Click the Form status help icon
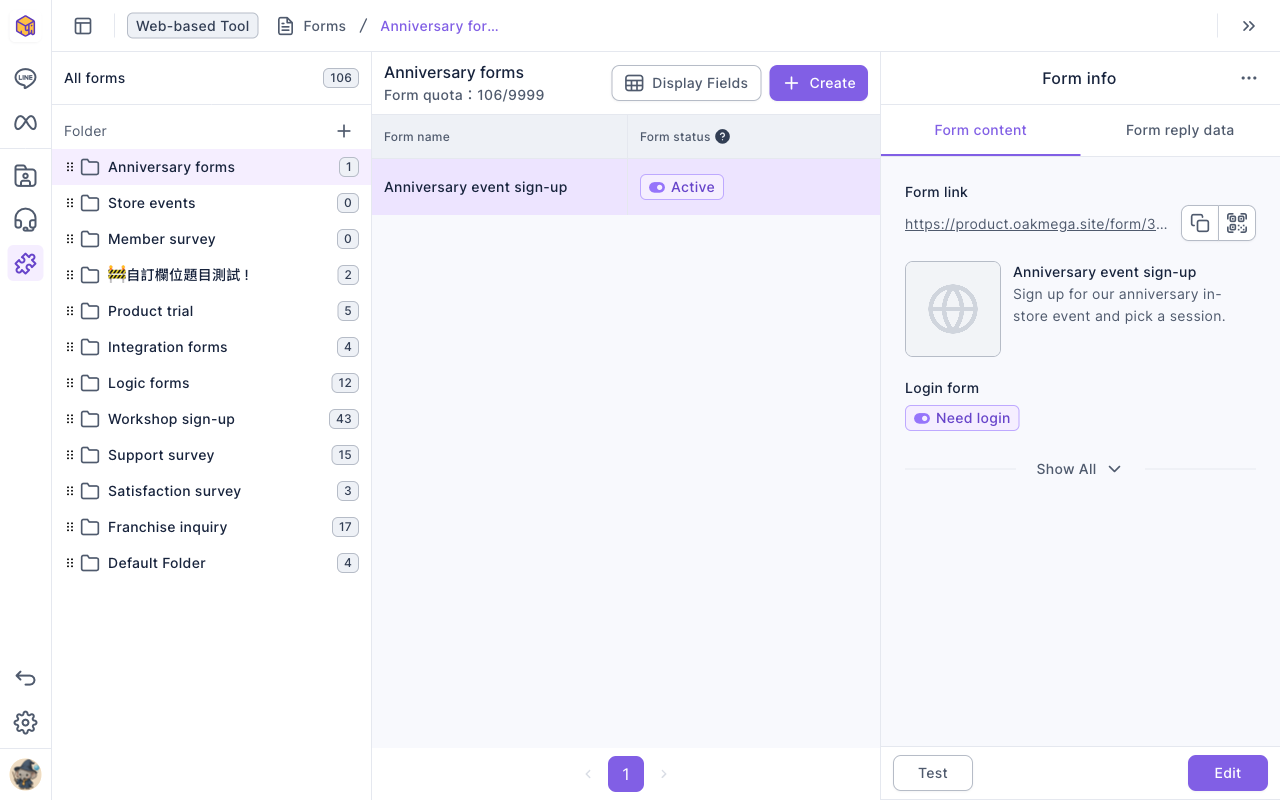 click(x=722, y=137)
